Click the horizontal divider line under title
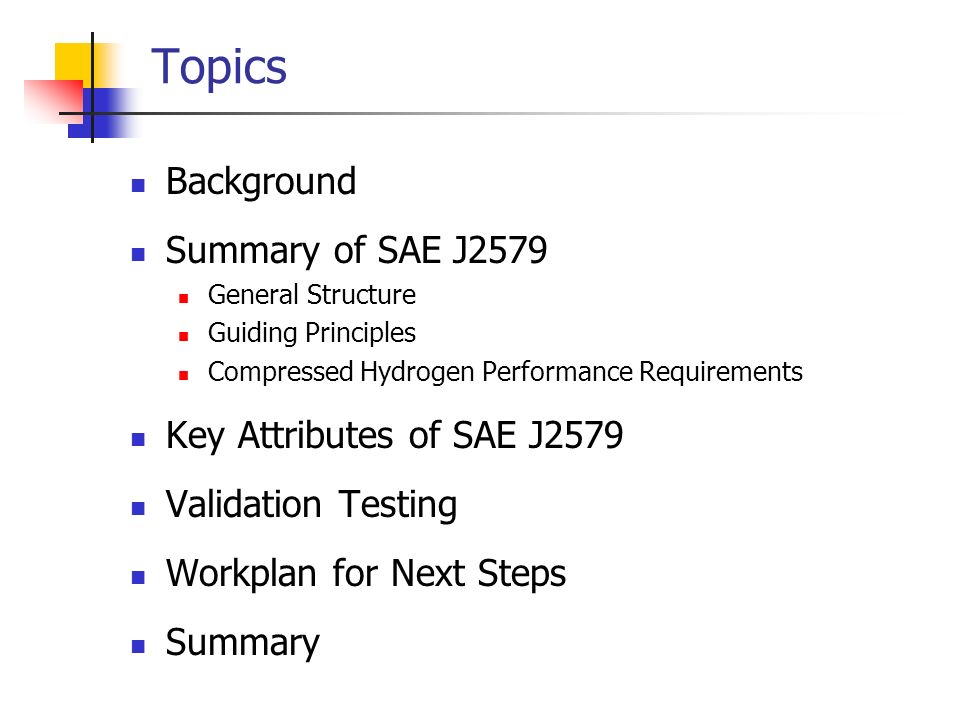 tap(465, 113)
